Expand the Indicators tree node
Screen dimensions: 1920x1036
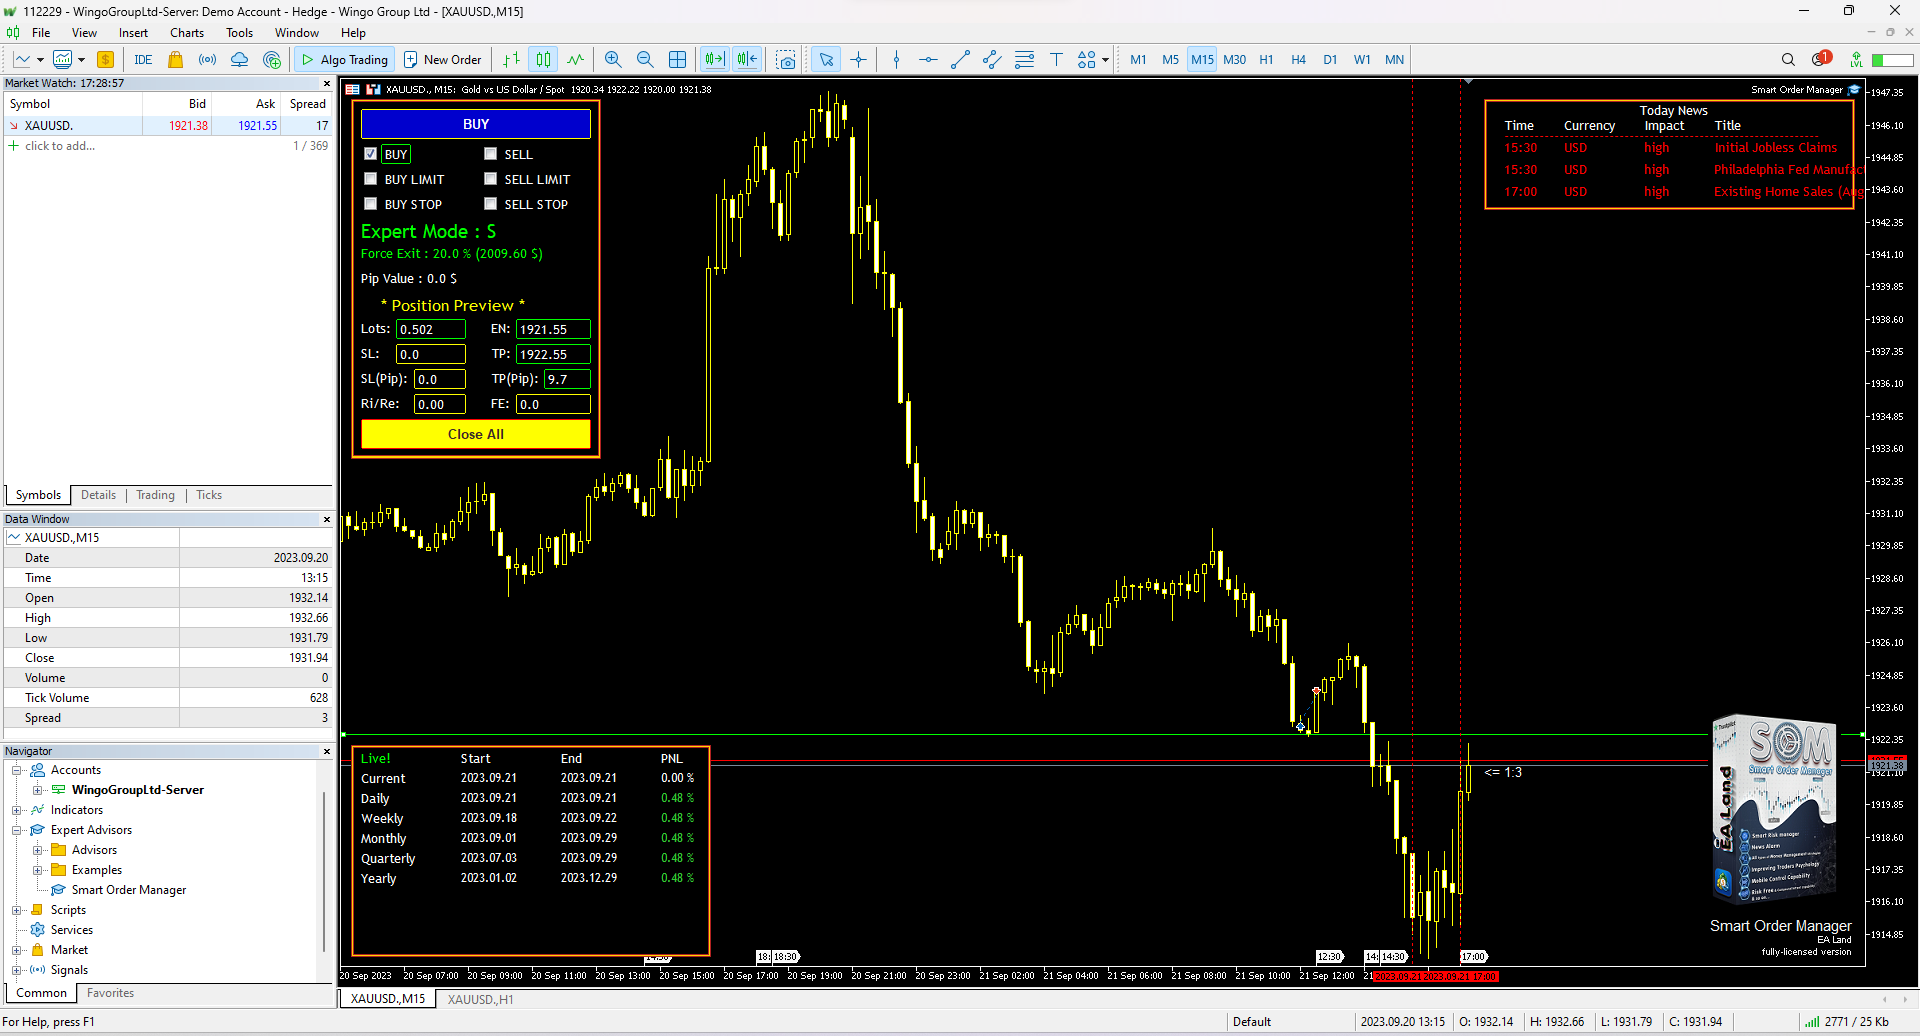17,810
